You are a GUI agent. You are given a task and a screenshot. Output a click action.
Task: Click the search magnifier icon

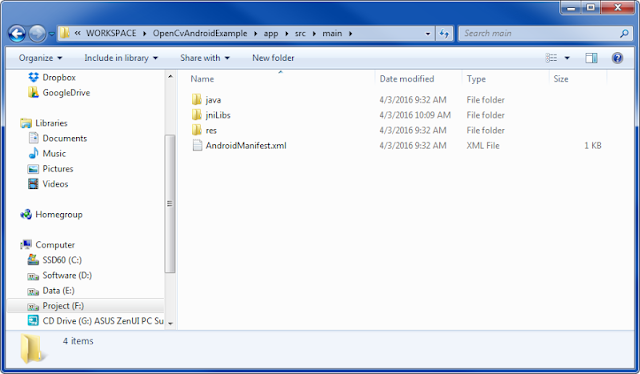(624, 33)
